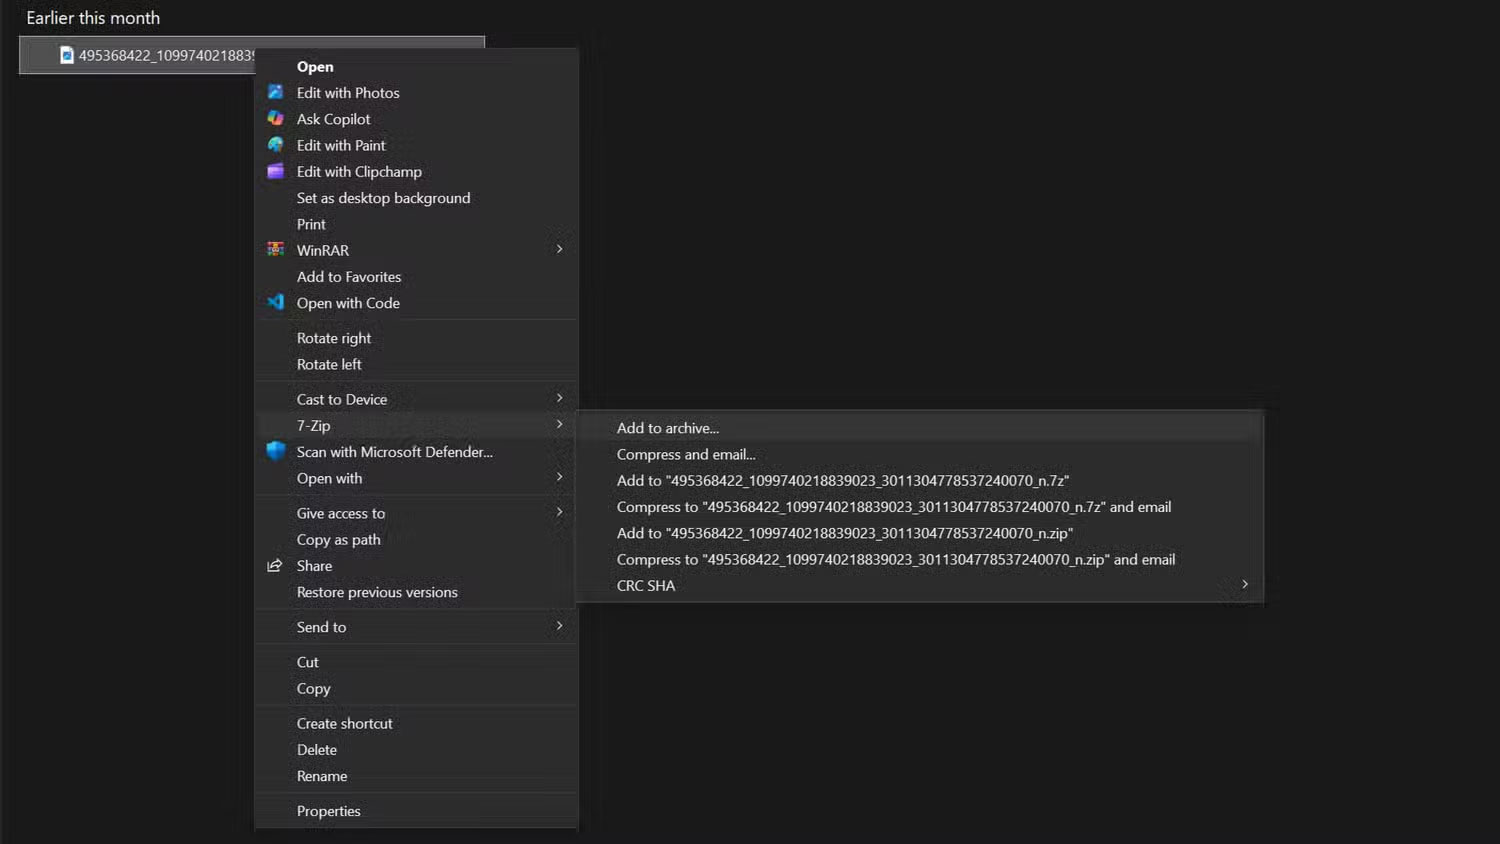Open the image with Photos
The image size is (1500, 844).
coord(347,92)
